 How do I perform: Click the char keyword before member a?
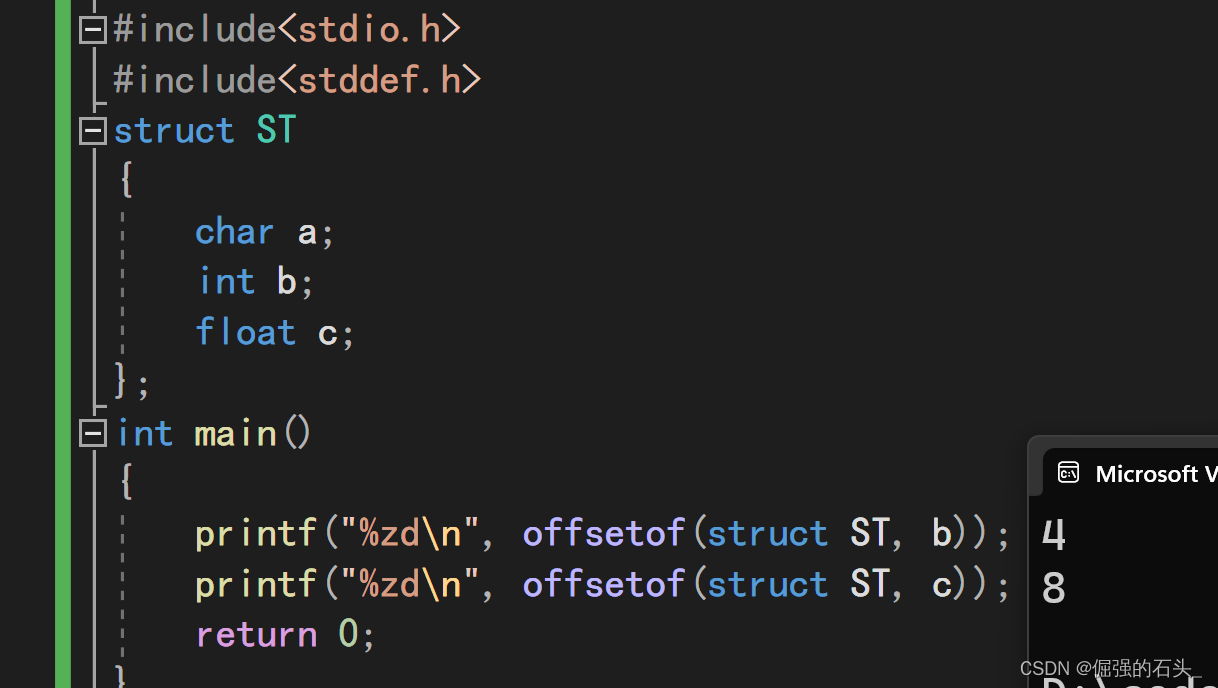(234, 232)
